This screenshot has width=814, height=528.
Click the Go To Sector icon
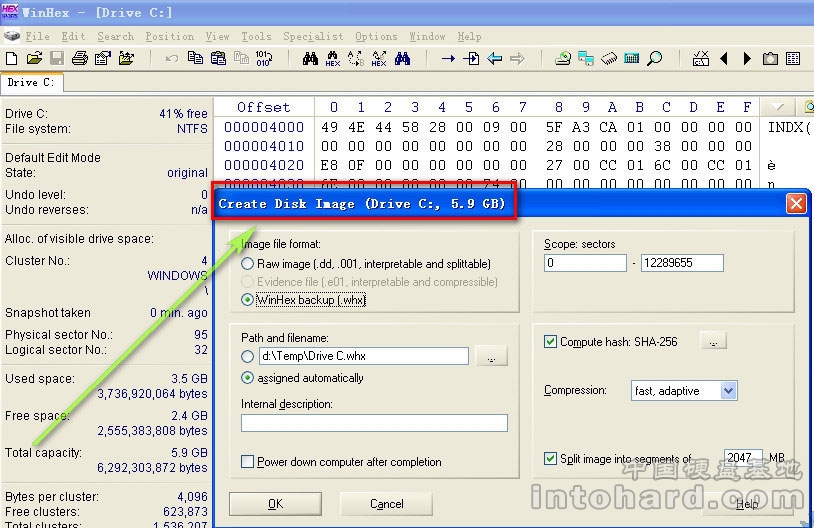471,58
